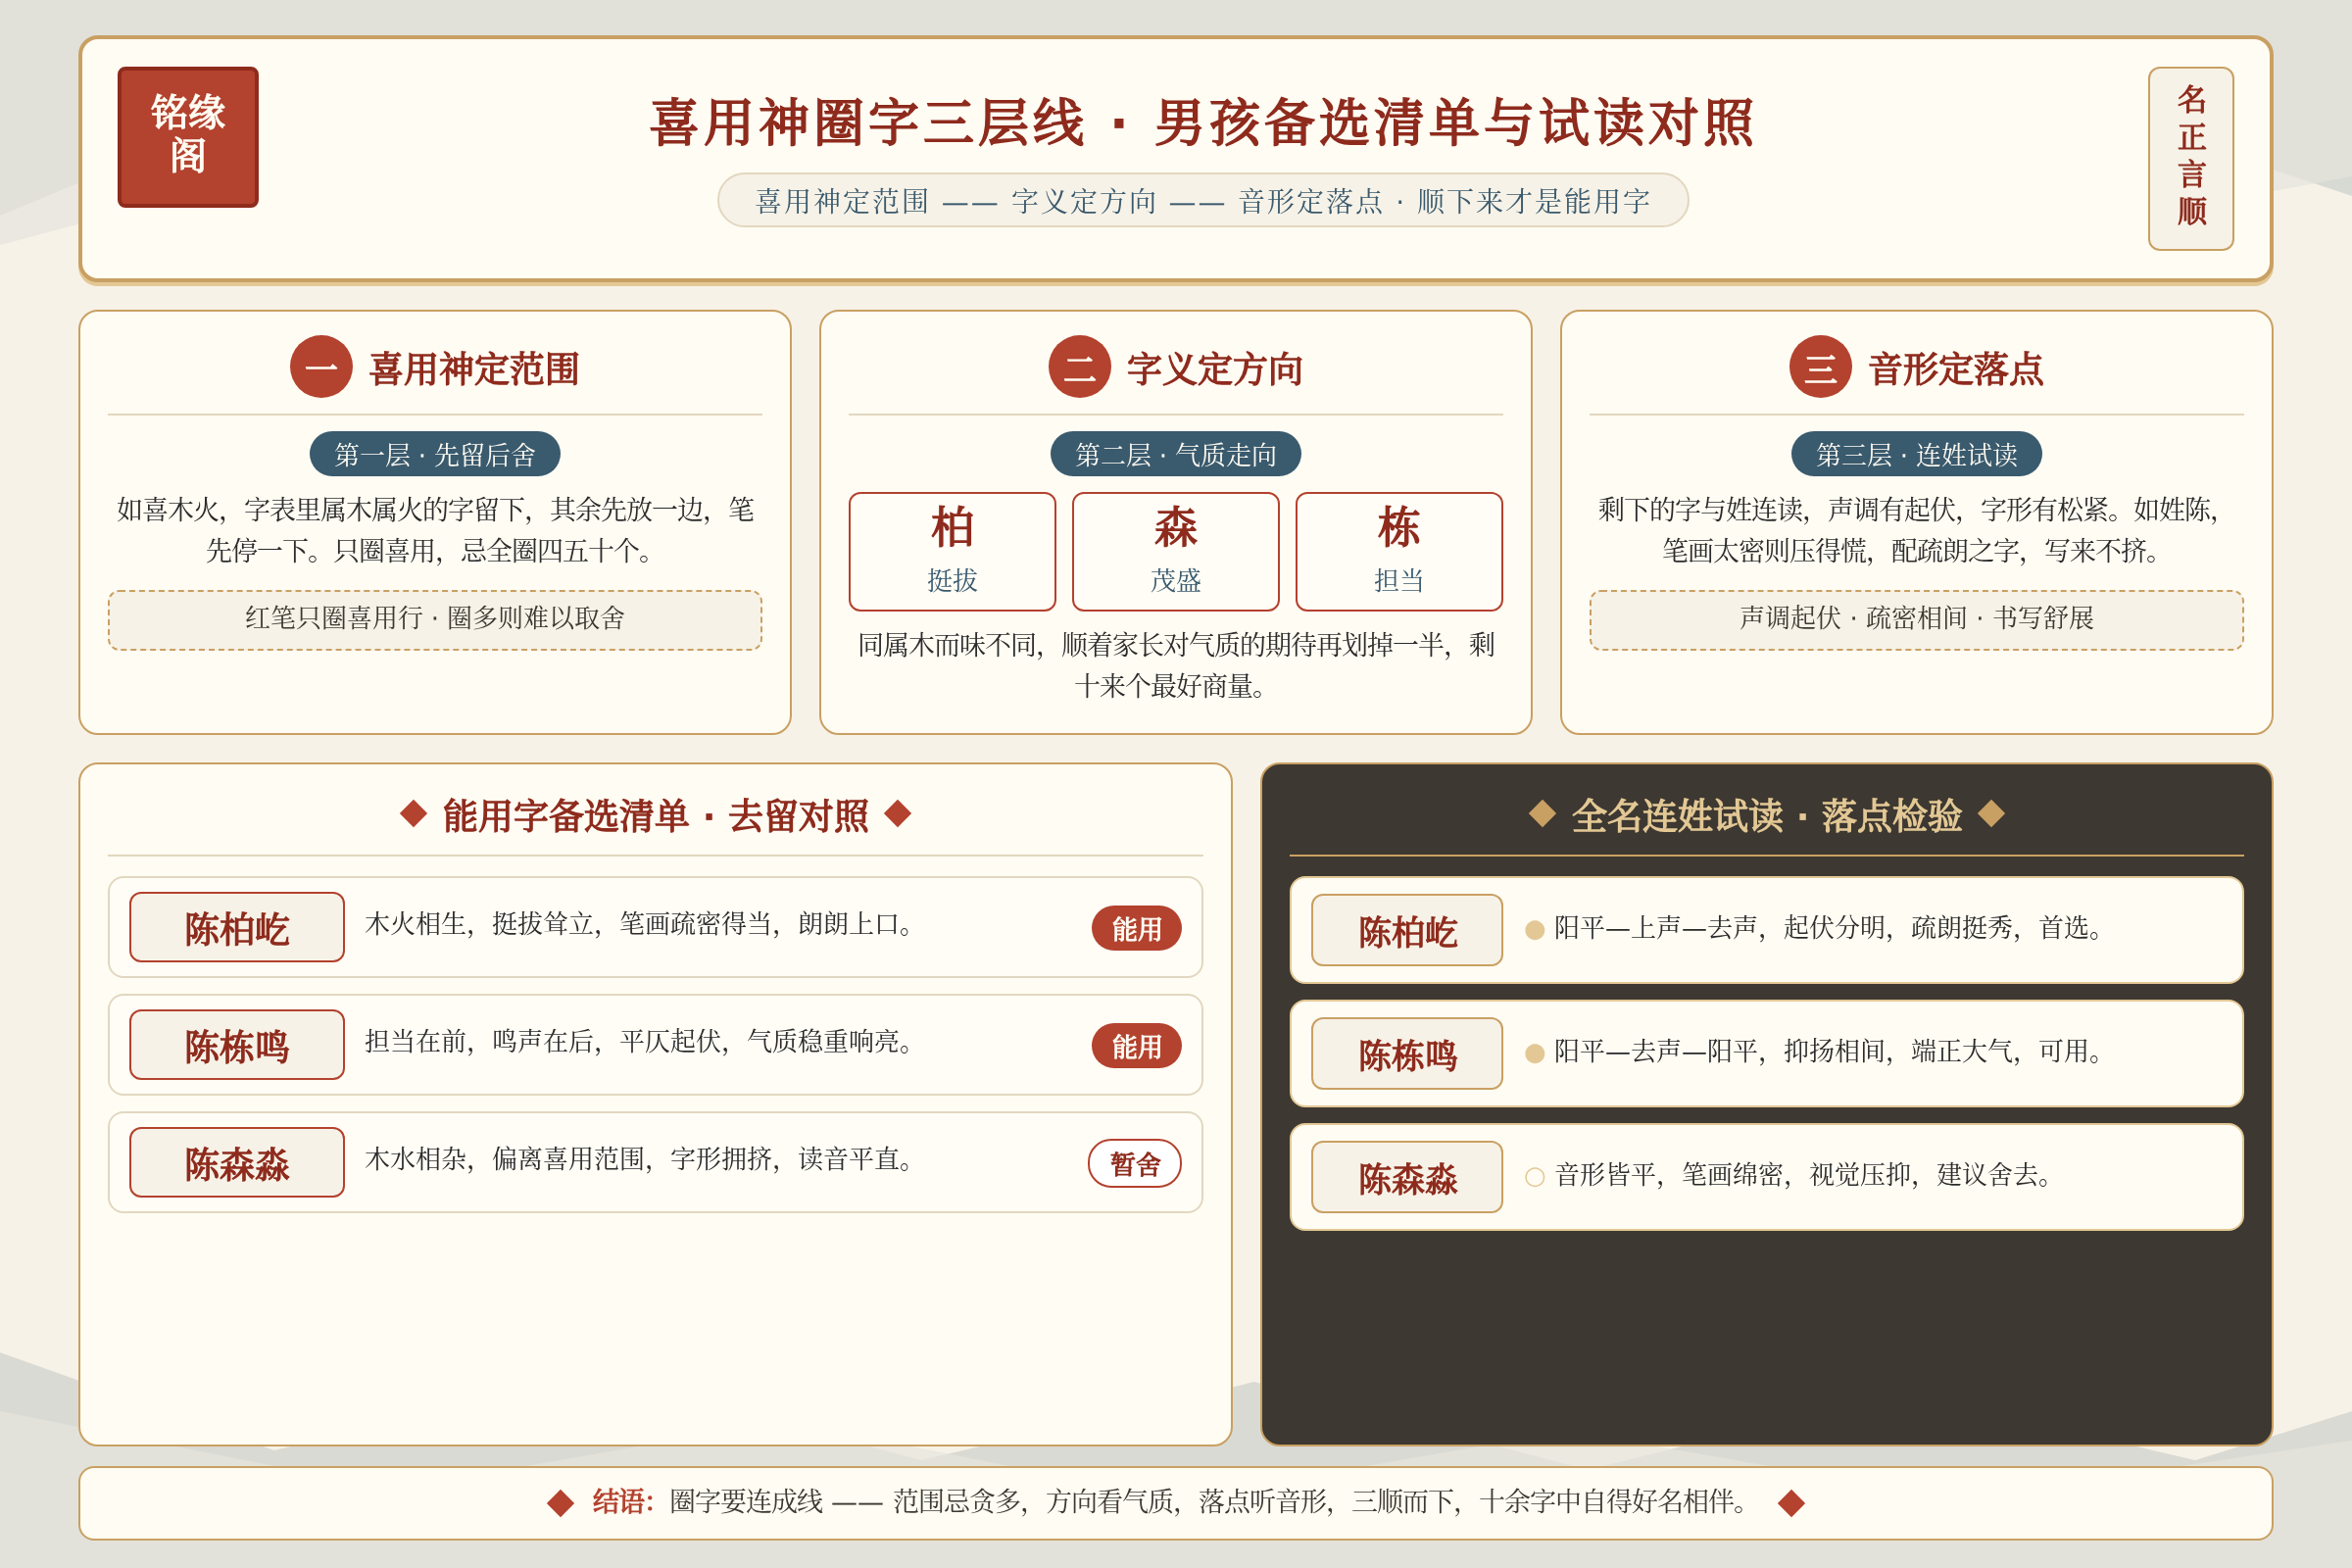This screenshot has width=2352, height=1568.
Task: Click heading 音形定落点
Action: tap(1955, 368)
